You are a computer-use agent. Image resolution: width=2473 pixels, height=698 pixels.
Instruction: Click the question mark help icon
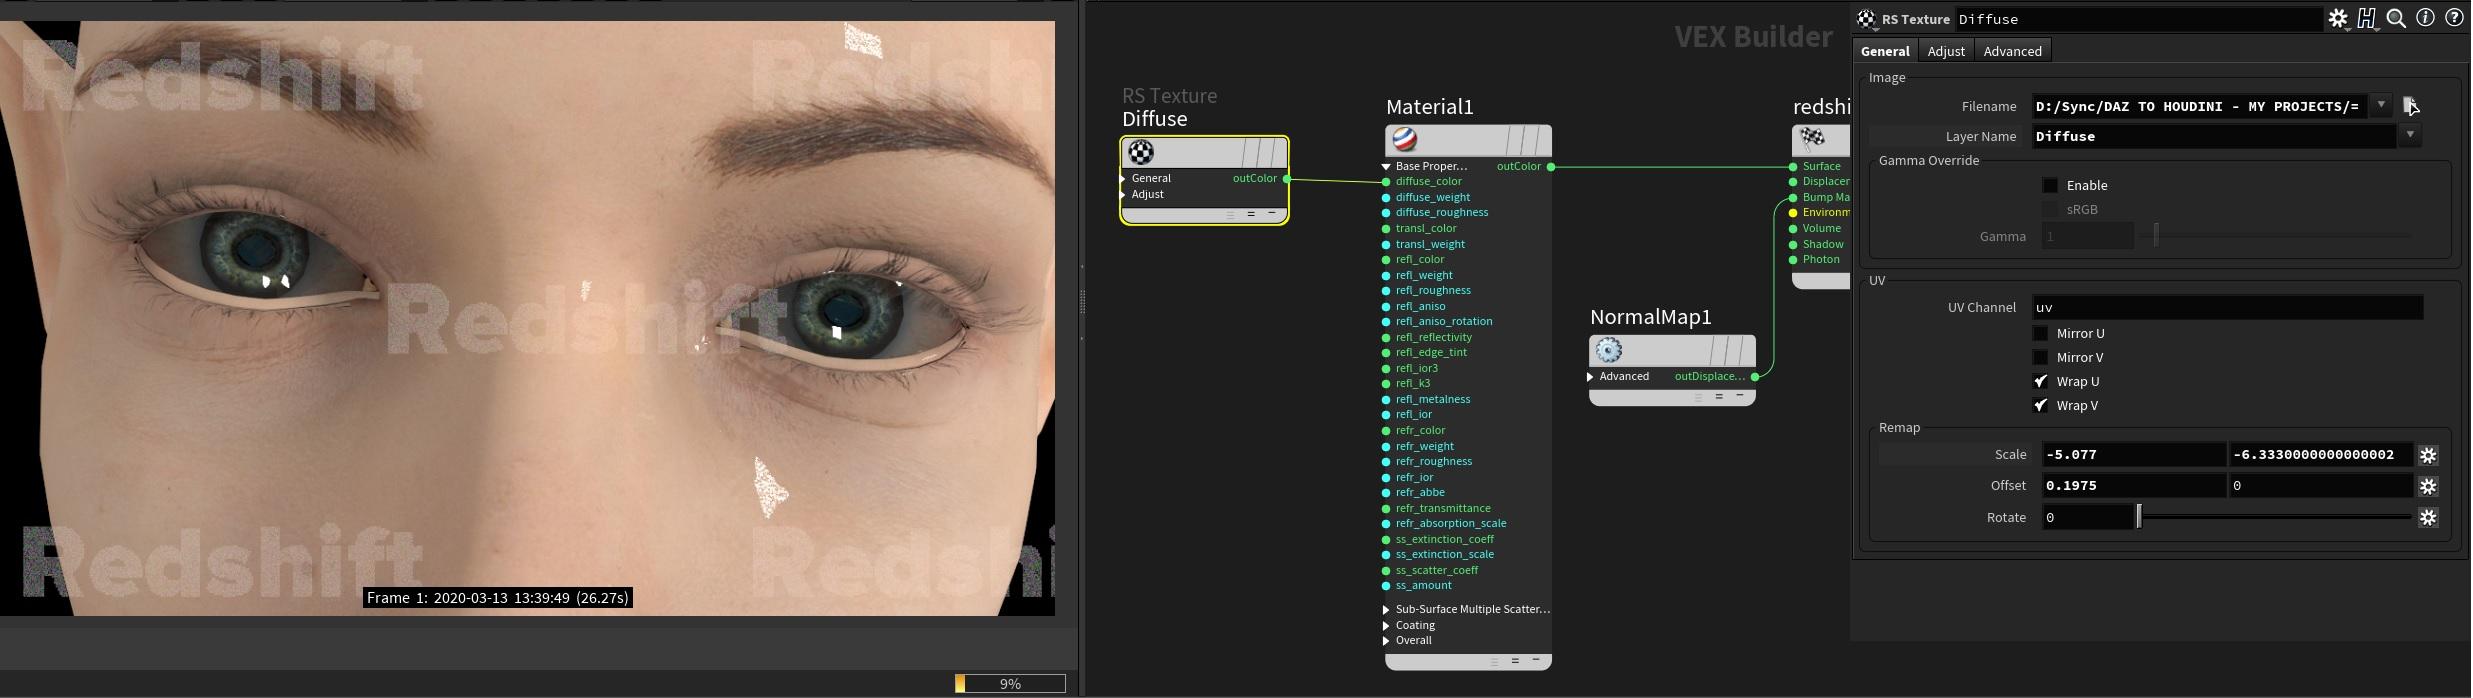click(x=2454, y=18)
